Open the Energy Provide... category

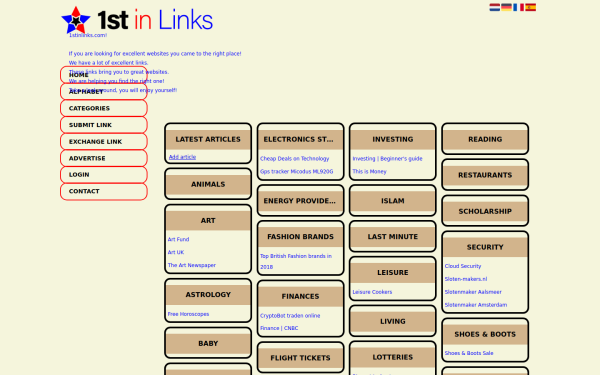(300, 201)
